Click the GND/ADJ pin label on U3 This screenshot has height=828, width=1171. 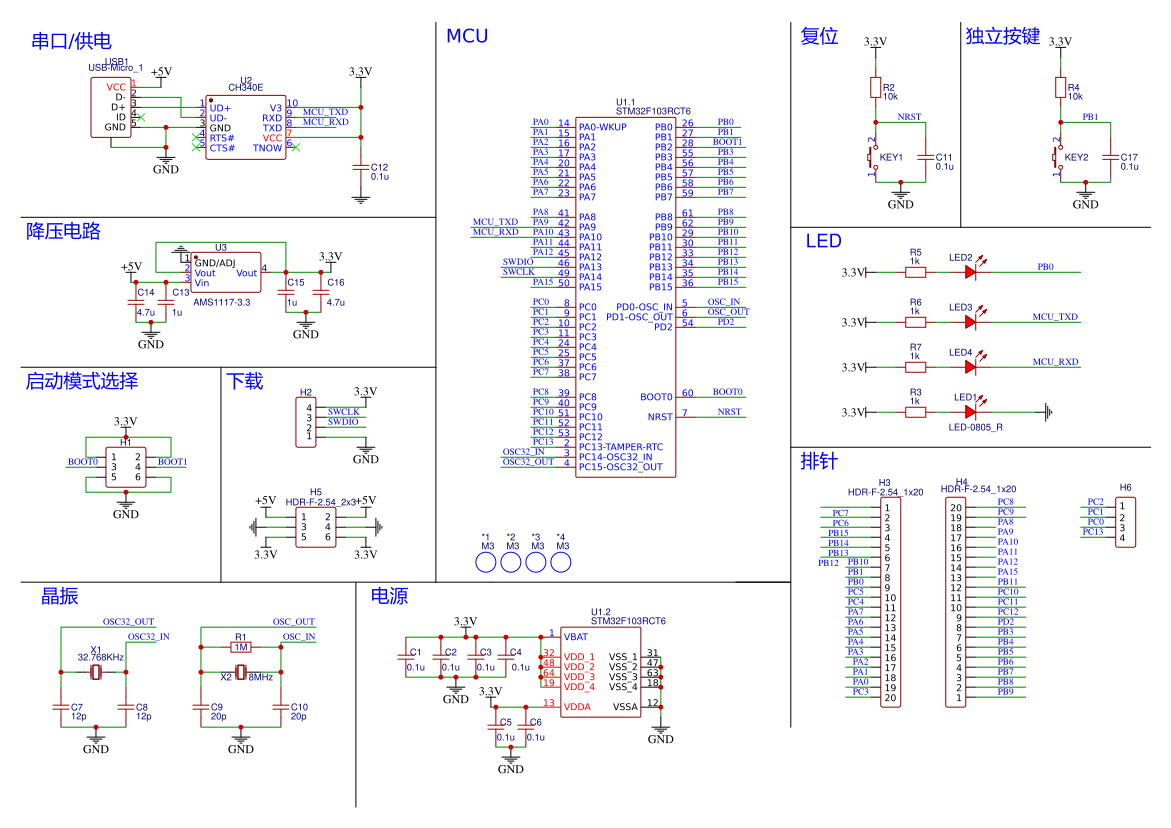pos(215,263)
